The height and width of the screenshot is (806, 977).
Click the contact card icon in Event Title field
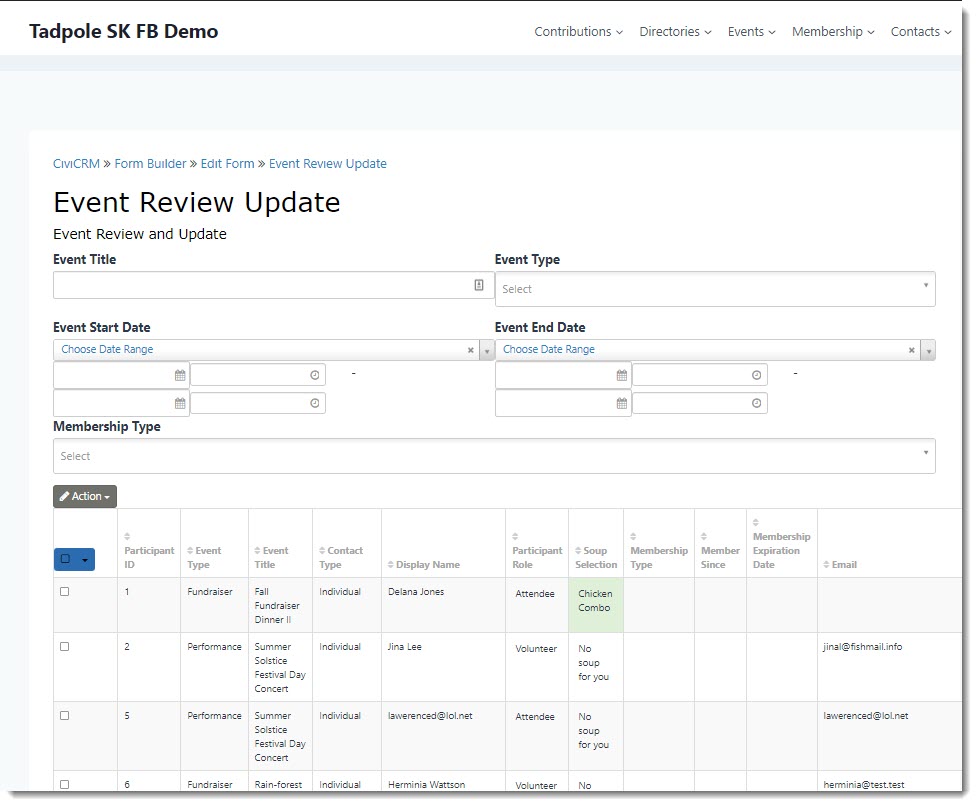pyautogui.click(x=479, y=285)
